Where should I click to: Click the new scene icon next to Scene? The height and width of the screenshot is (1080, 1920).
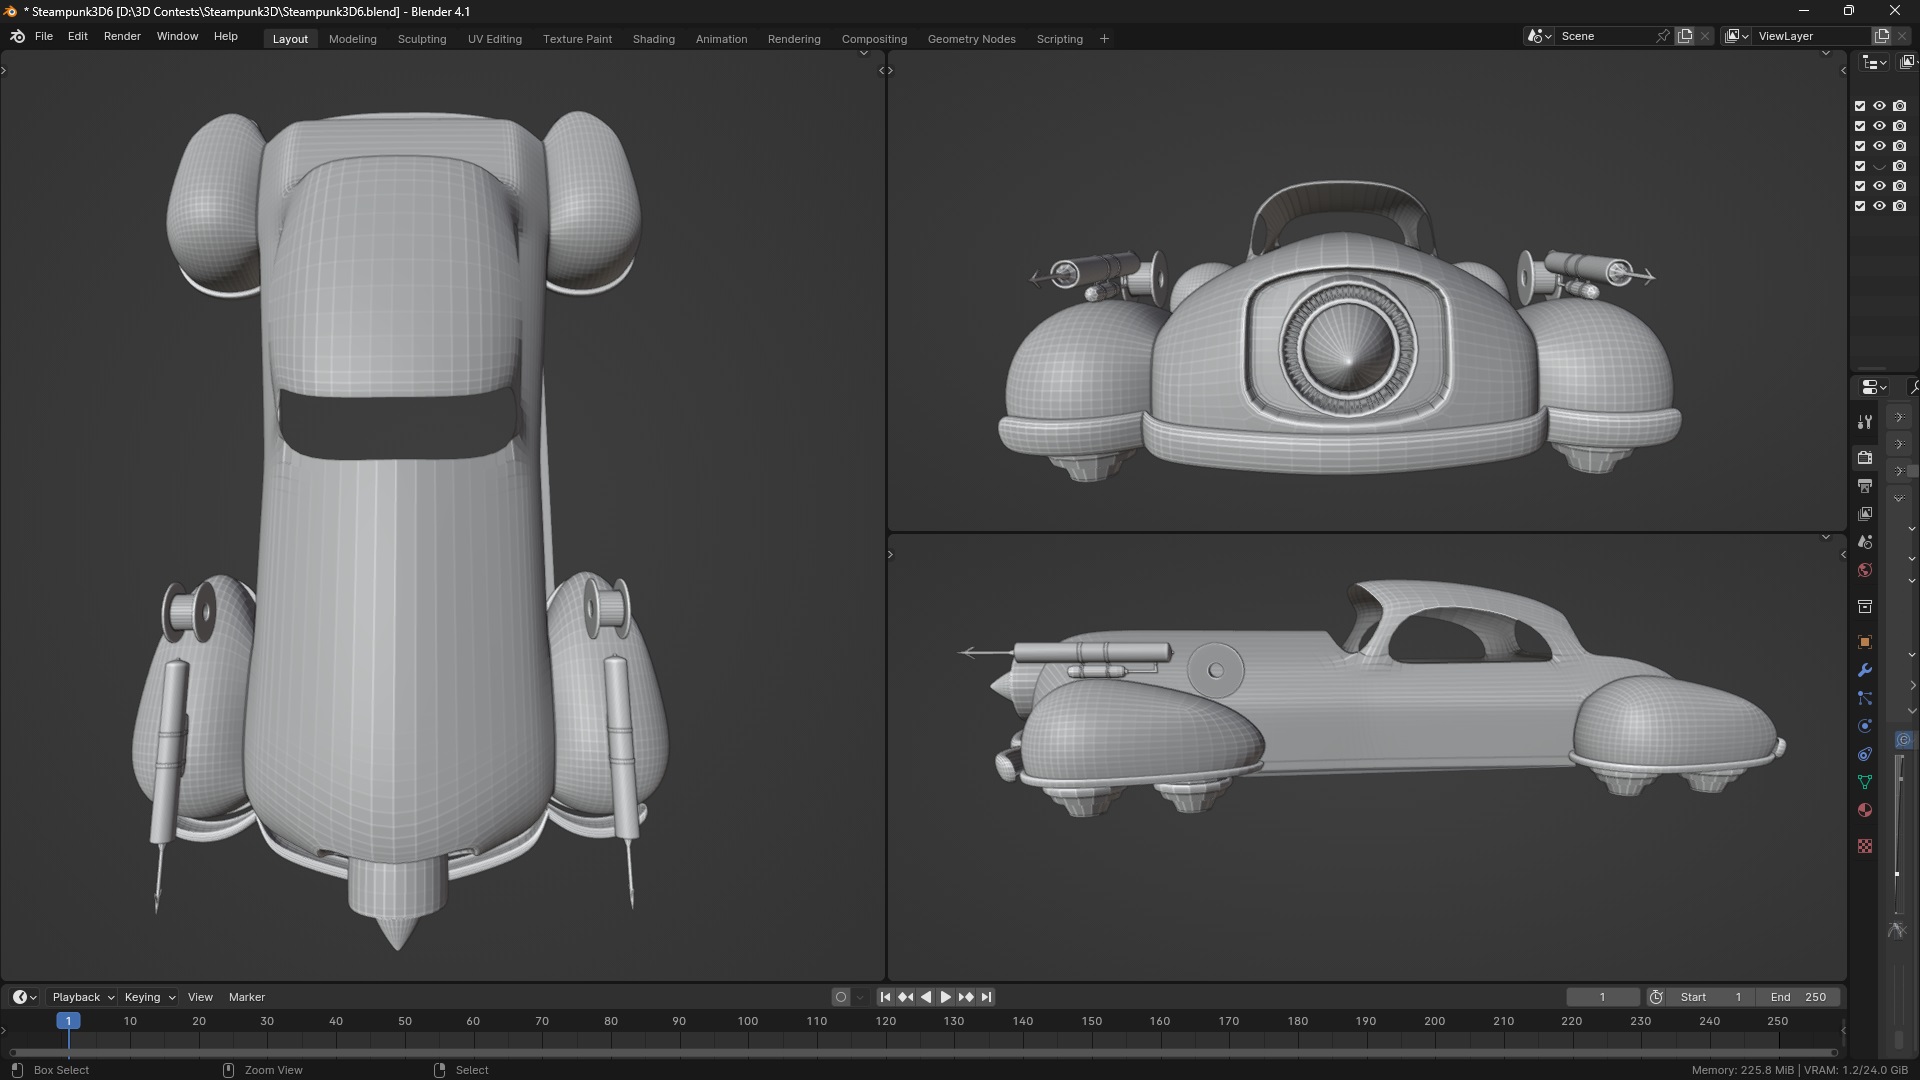(x=1685, y=36)
